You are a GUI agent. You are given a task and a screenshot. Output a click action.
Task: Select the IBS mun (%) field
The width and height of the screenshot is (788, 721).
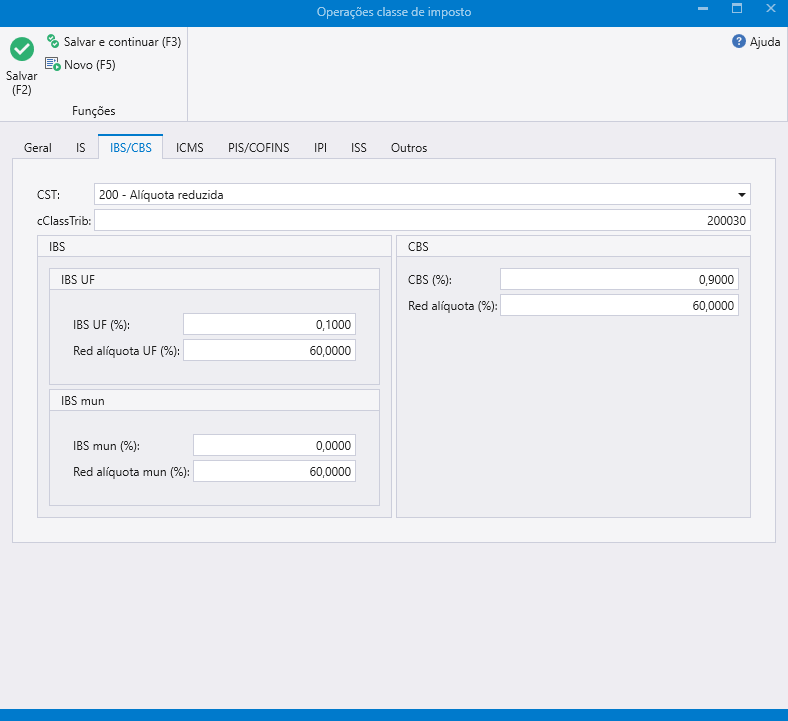274,446
